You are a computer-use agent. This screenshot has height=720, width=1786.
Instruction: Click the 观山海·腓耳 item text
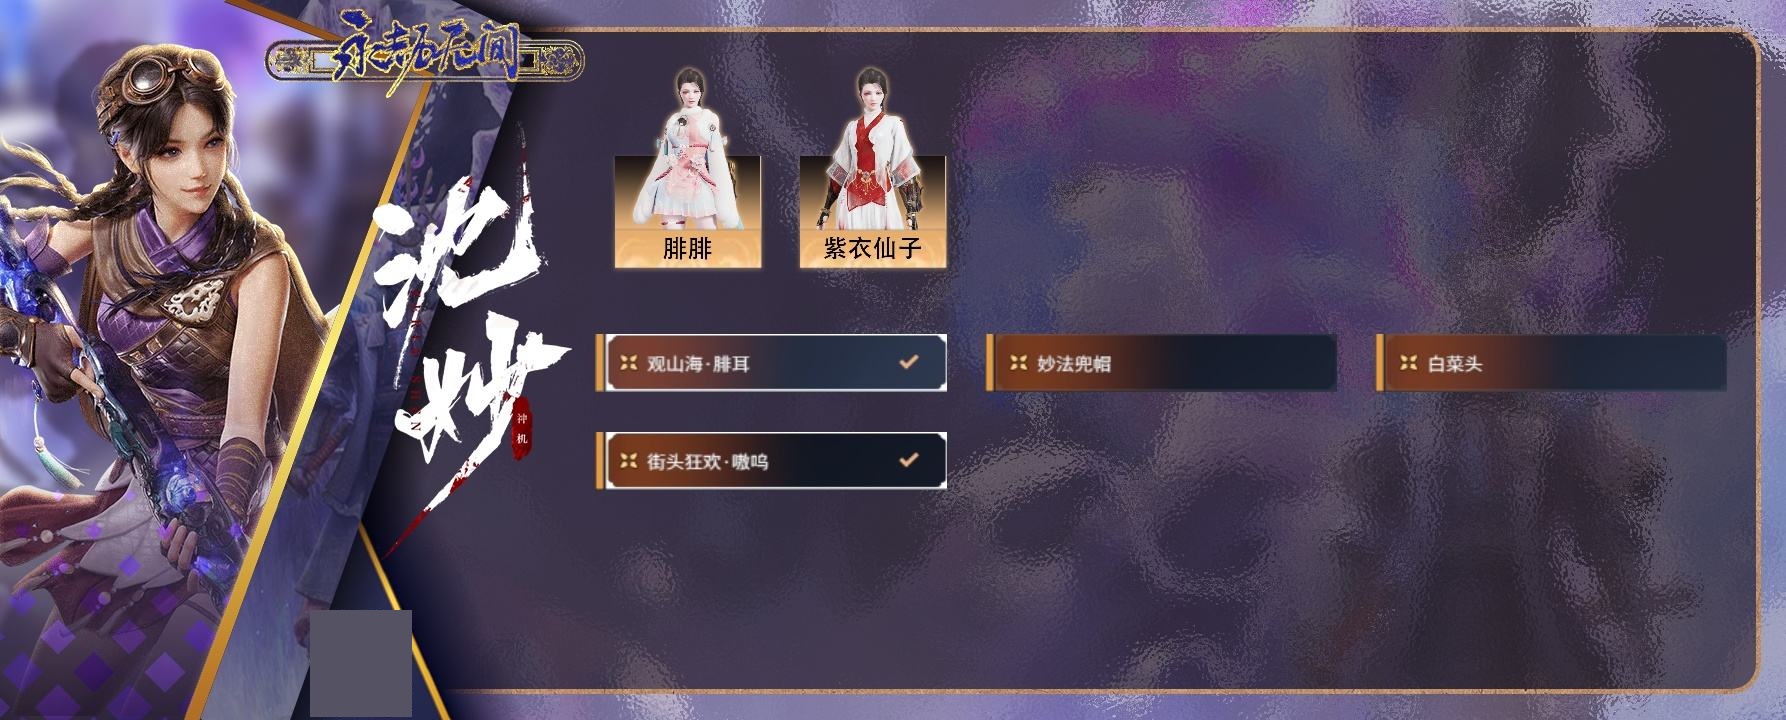pos(698,364)
